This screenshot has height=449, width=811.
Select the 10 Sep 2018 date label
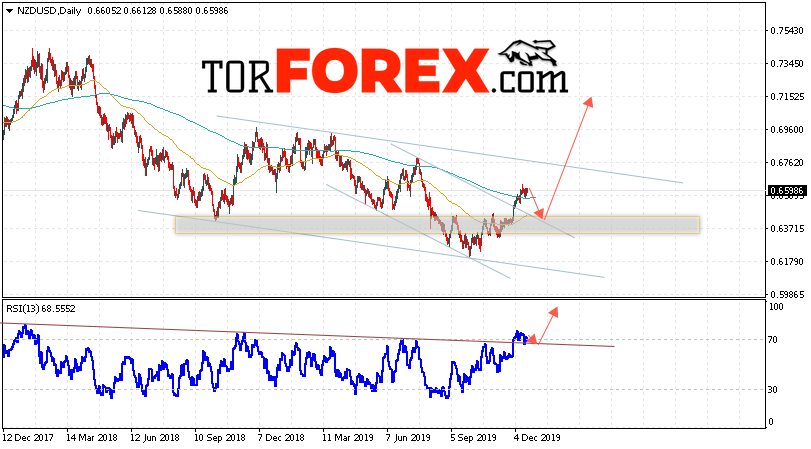coord(220,438)
